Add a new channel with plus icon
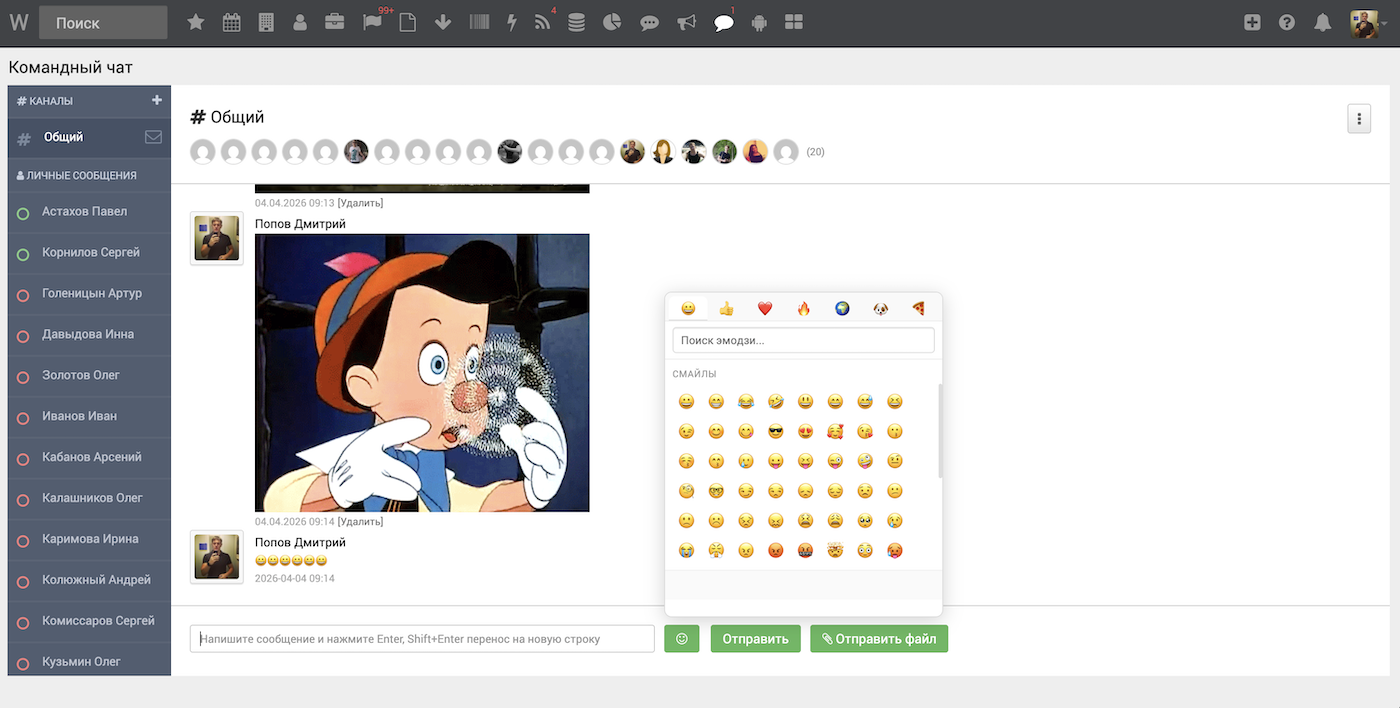Viewport: 1400px width, 708px height. 156,100
